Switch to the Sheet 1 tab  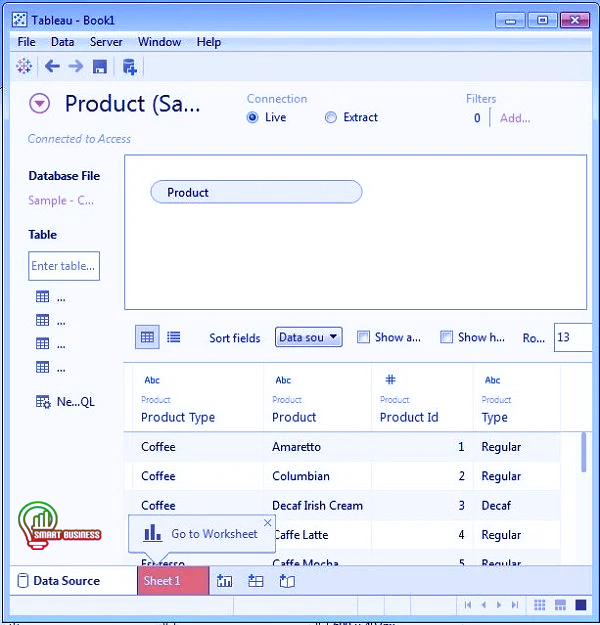[x=173, y=581]
